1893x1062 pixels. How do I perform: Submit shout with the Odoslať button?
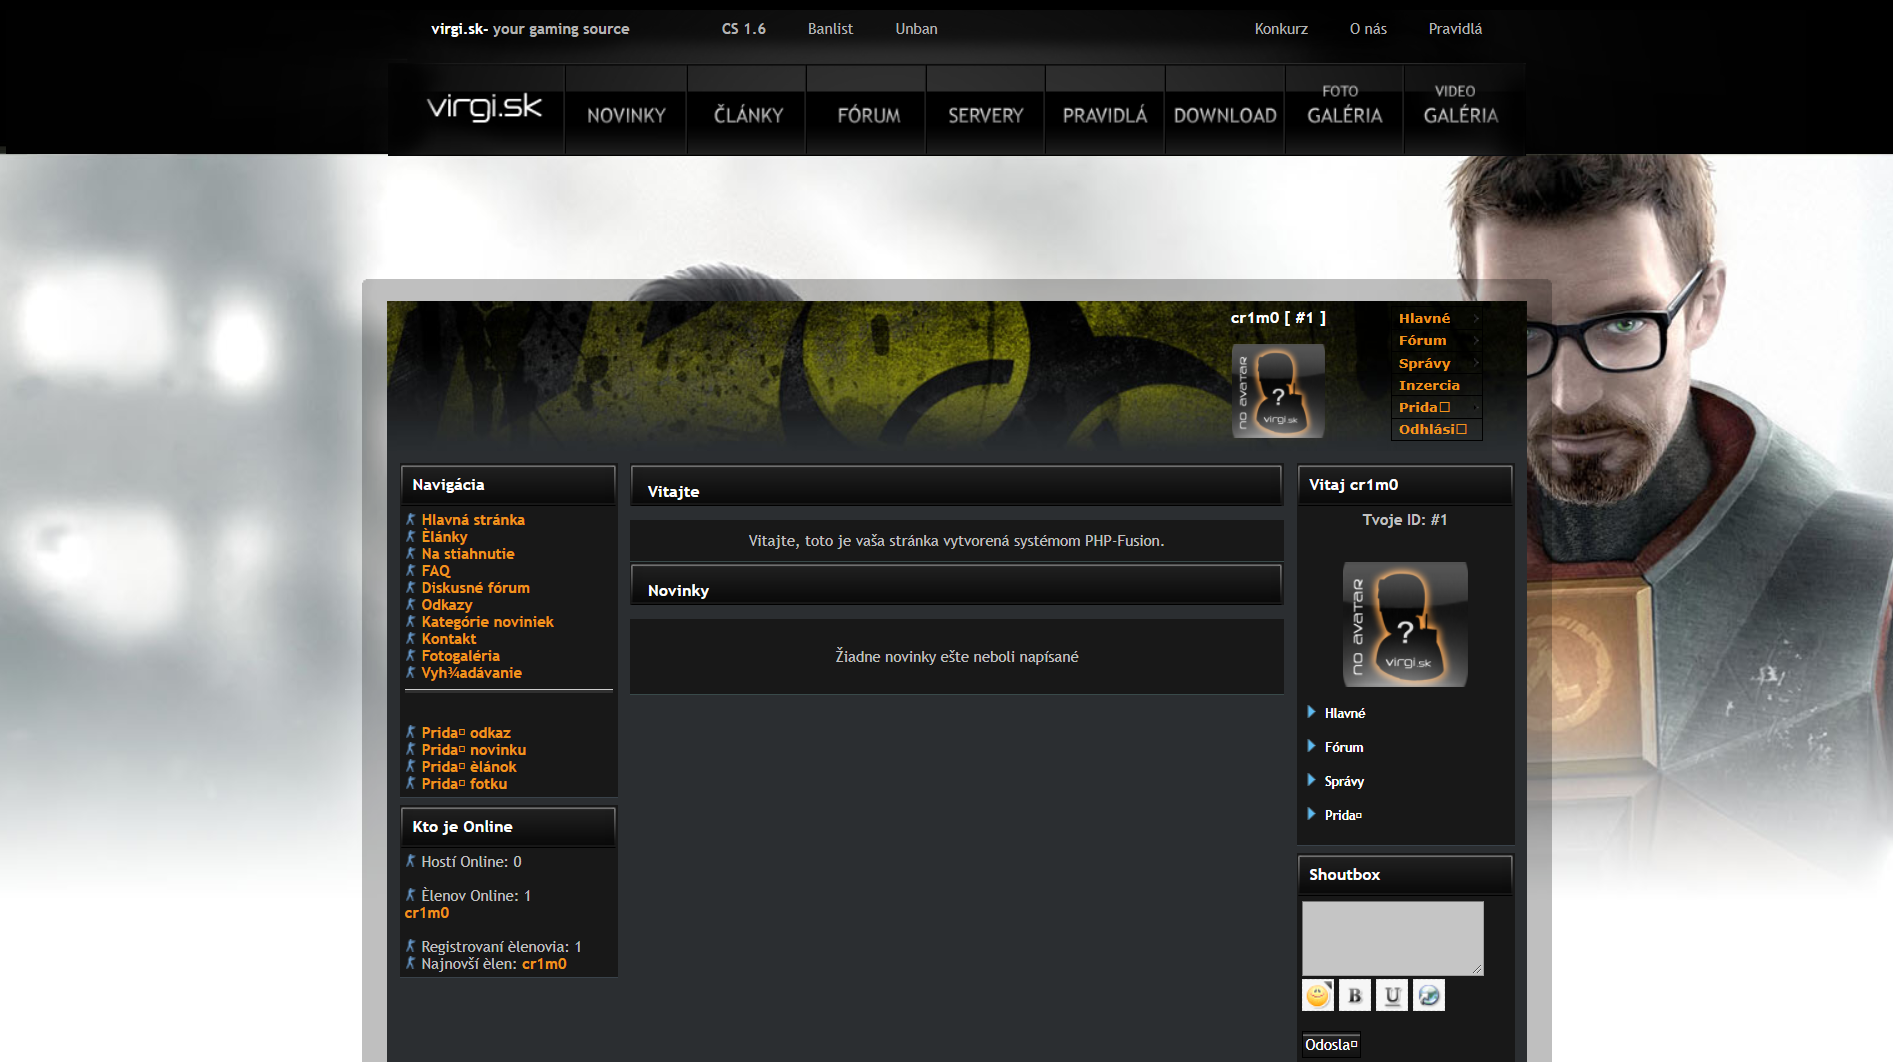tap(1331, 1045)
